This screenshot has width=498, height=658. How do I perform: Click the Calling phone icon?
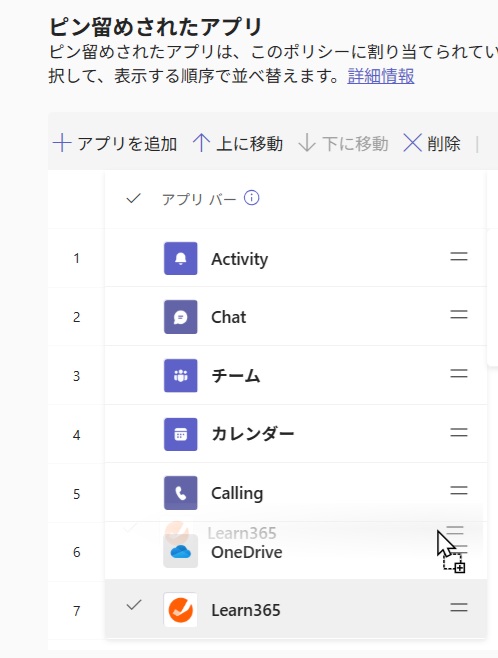180,493
